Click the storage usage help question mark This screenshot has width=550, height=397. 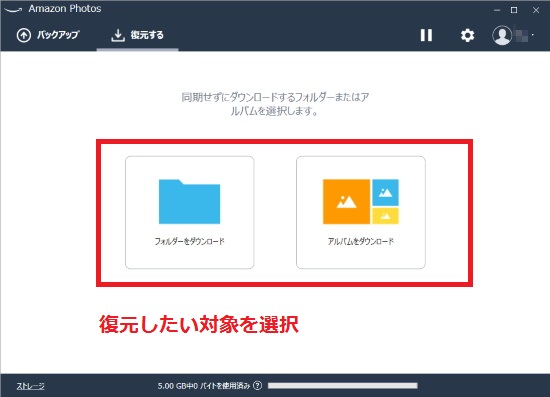click(x=257, y=385)
